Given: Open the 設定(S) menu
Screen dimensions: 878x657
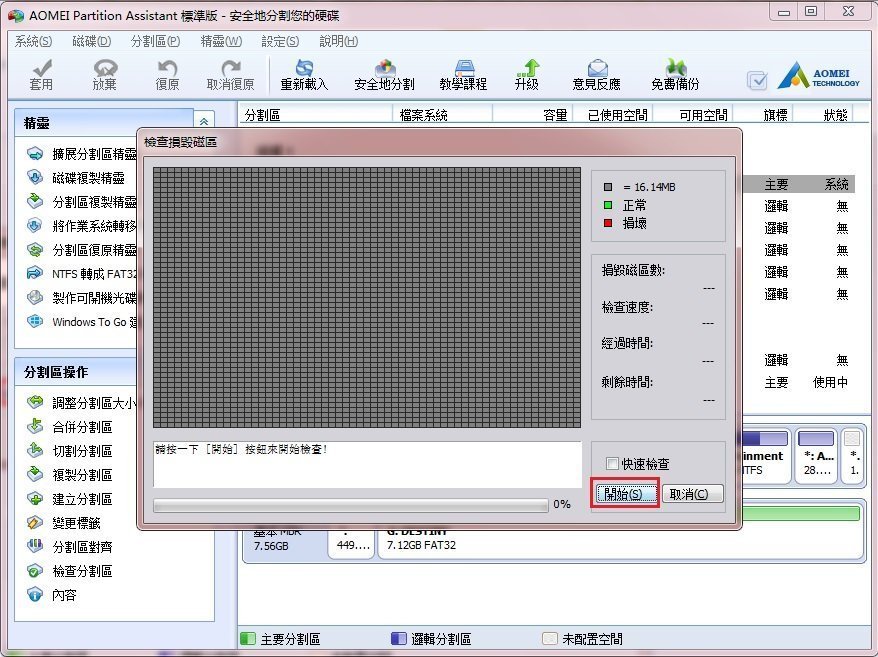Looking at the screenshot, I should click(x=280, y=41).
